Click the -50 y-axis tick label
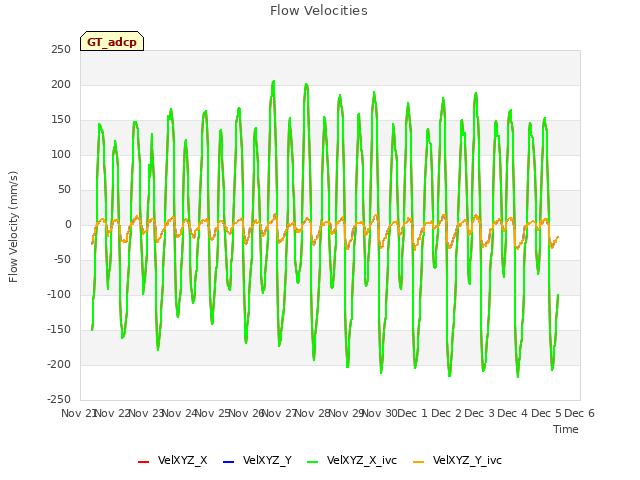 (x=62, y=260)
